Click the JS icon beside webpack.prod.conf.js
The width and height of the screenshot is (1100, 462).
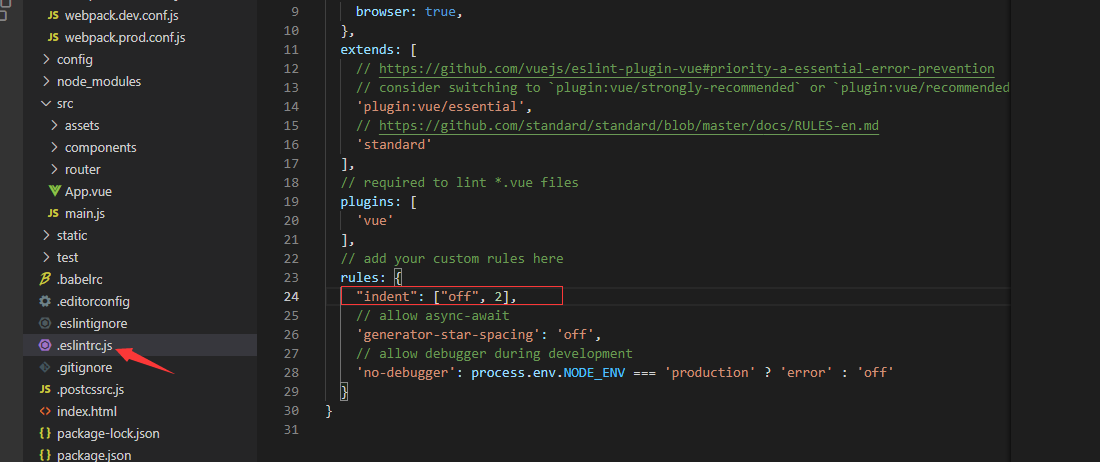click(53, 37)
